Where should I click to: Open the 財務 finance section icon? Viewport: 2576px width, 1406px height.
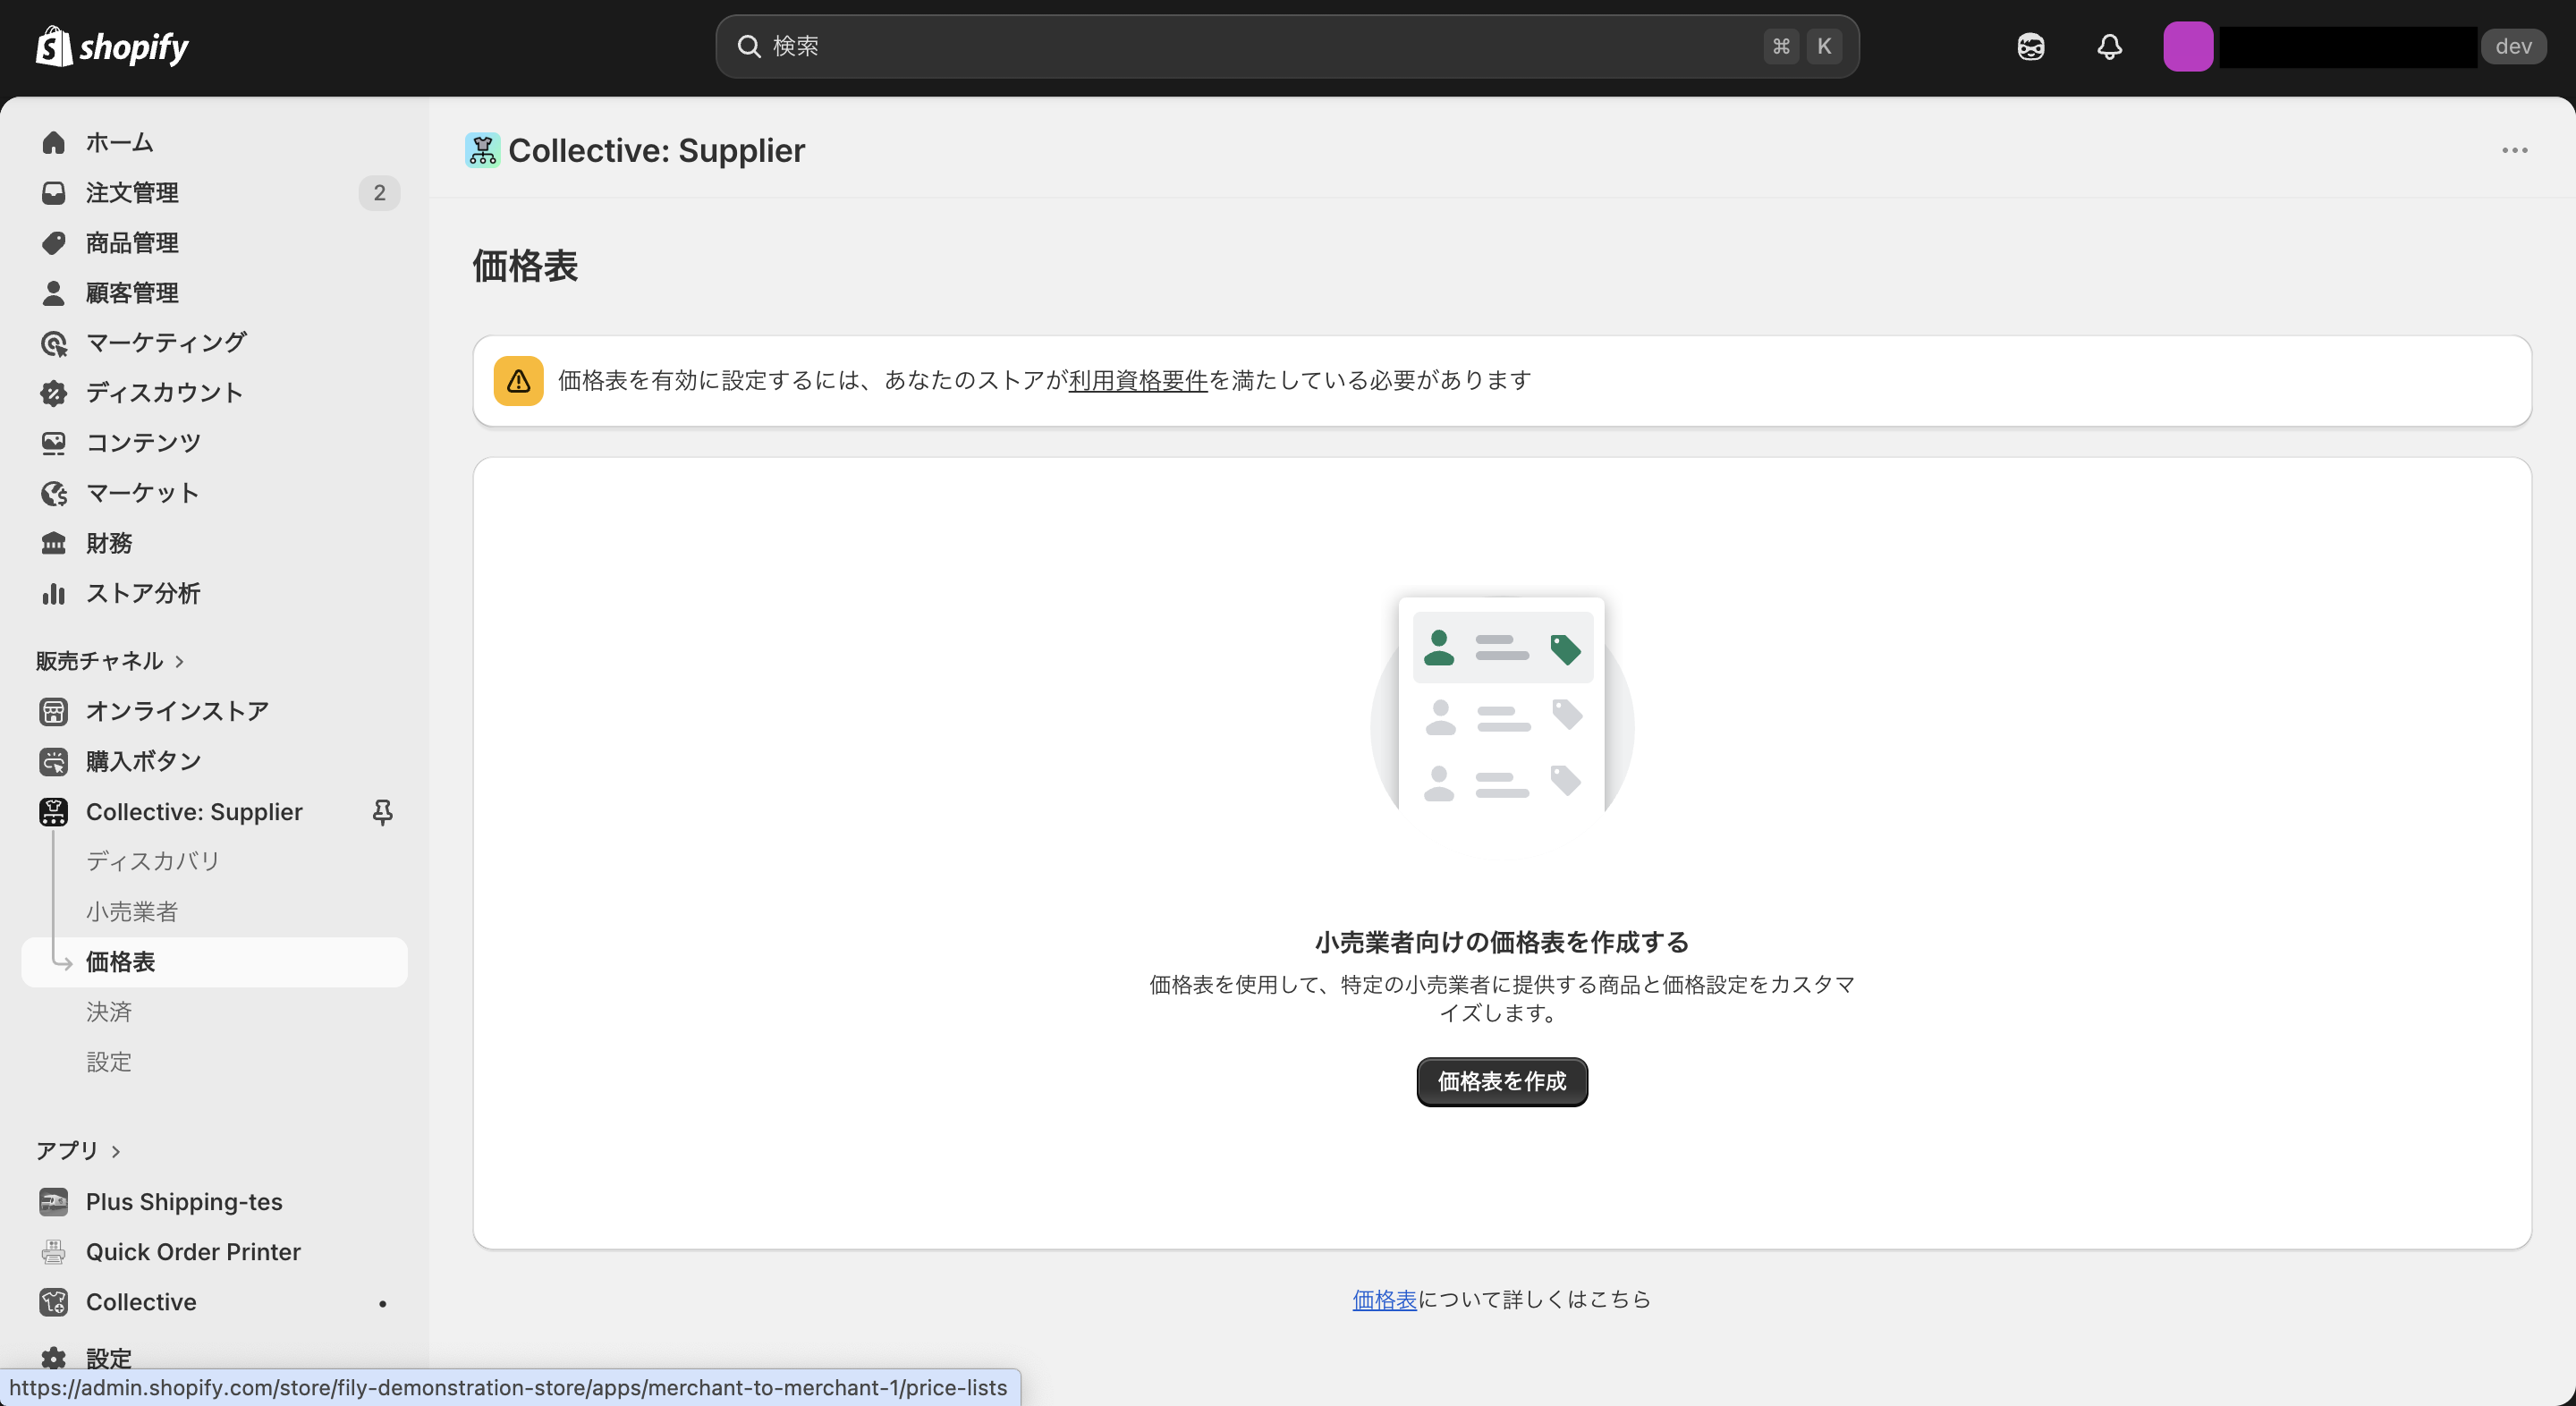(53, 543)
